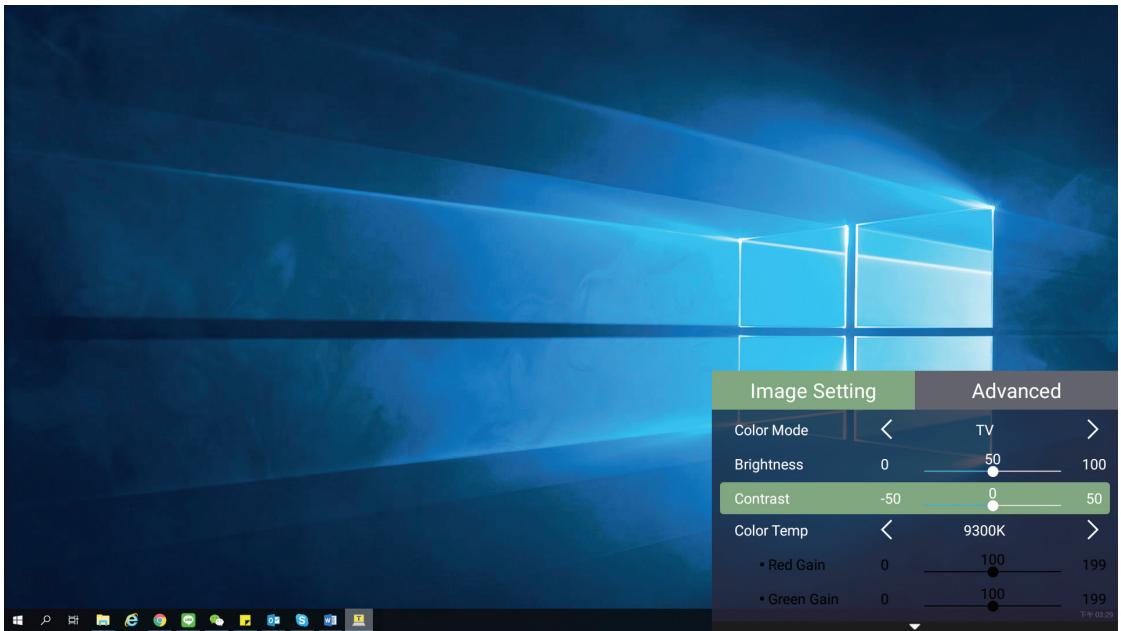Screen dimensions: 1121x631
Task: Select previous Color Mode with left arrow
Action: click(x=887, y=429)
